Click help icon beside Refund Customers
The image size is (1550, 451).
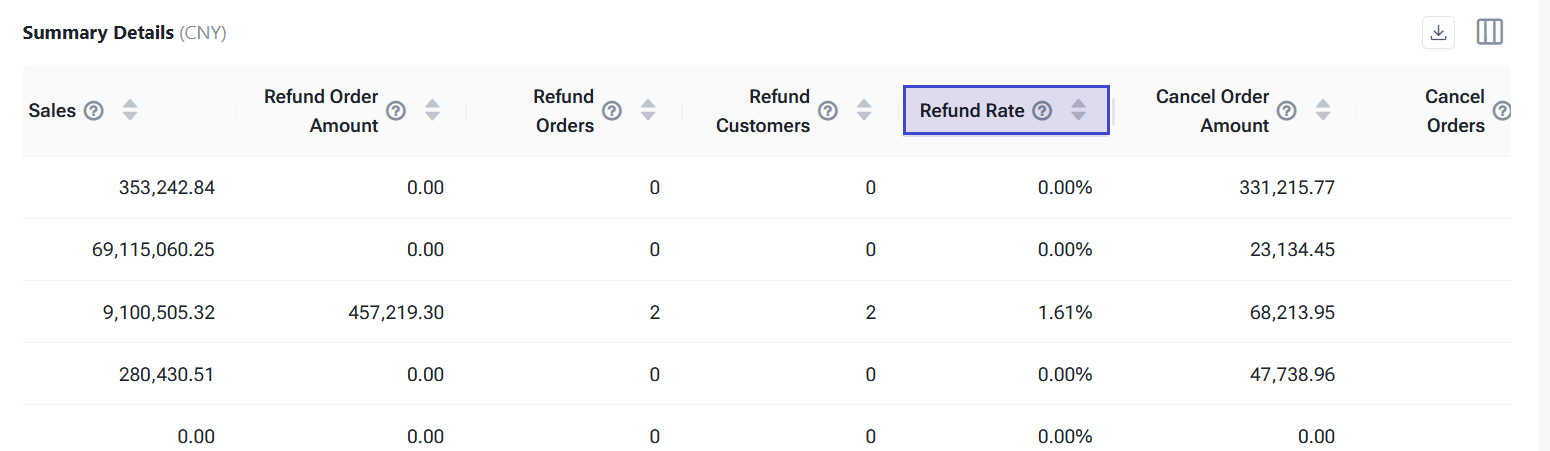(x=828, y=111)
